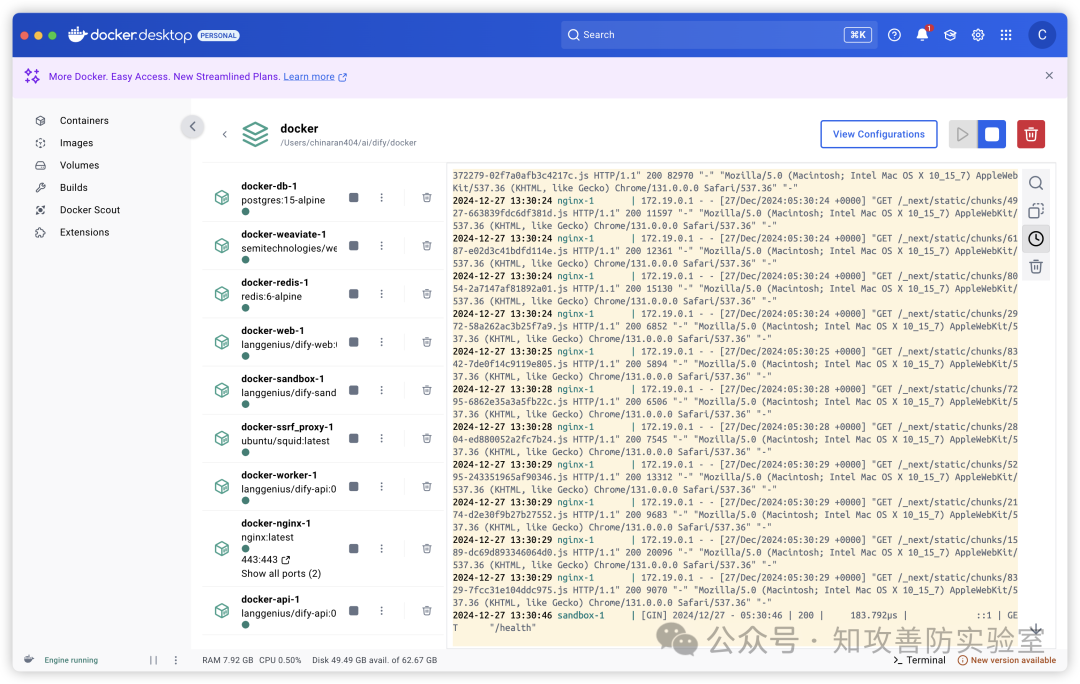Delete the docker-api-1 container

[x=426, y=611]
